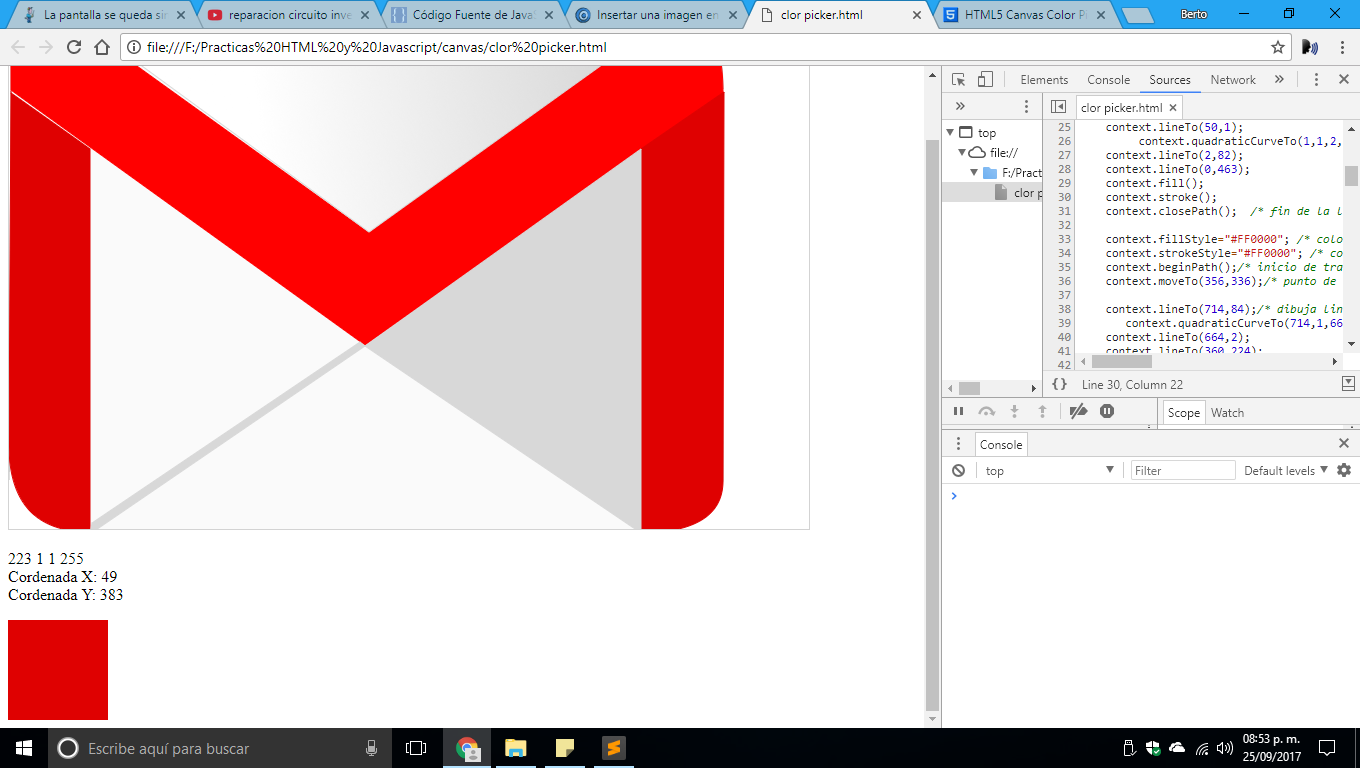Switch to the Sources tab
The image size is (1360, 768).
(1170, 80)
